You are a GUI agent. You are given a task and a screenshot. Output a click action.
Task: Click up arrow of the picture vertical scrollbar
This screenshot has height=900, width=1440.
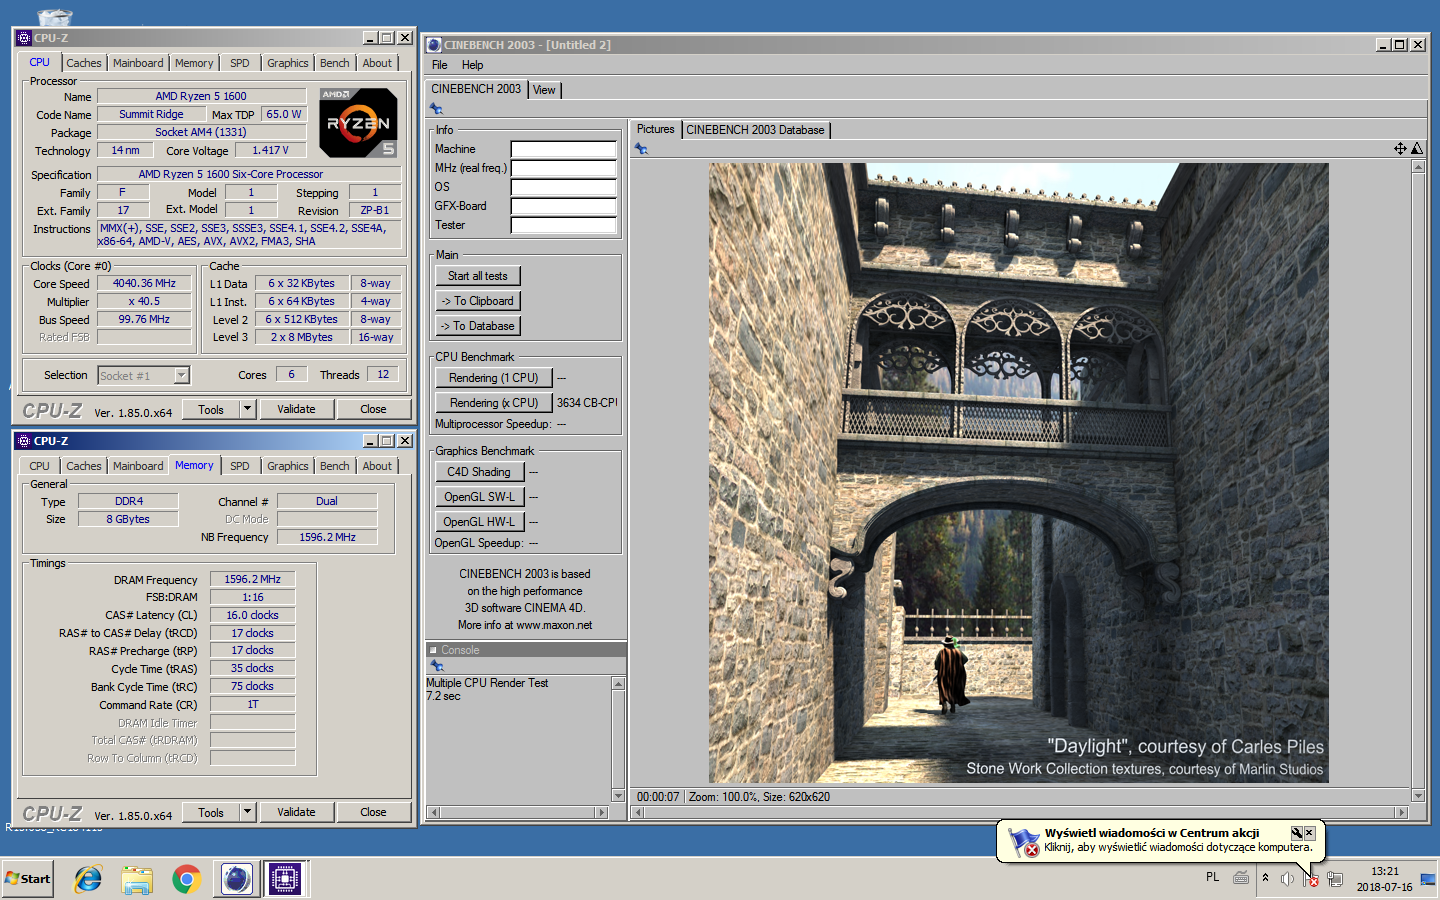1418,167
